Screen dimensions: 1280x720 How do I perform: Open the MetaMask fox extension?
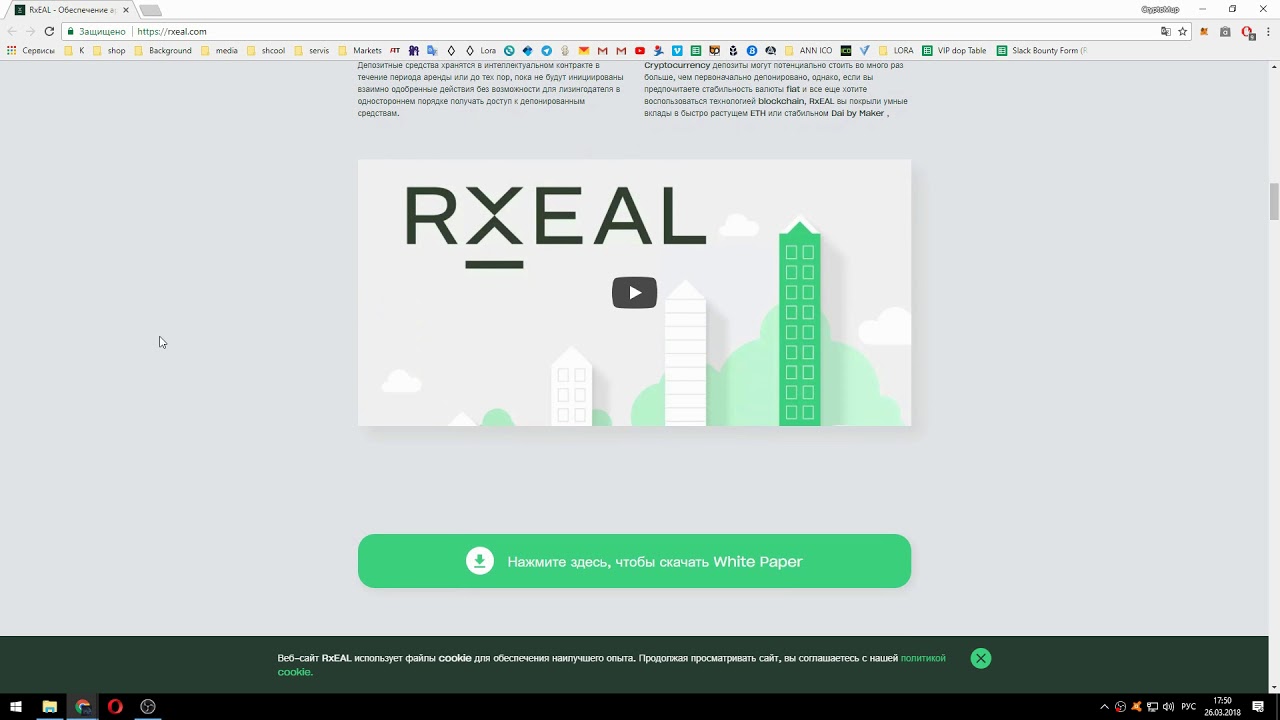tap(1204, 31)
